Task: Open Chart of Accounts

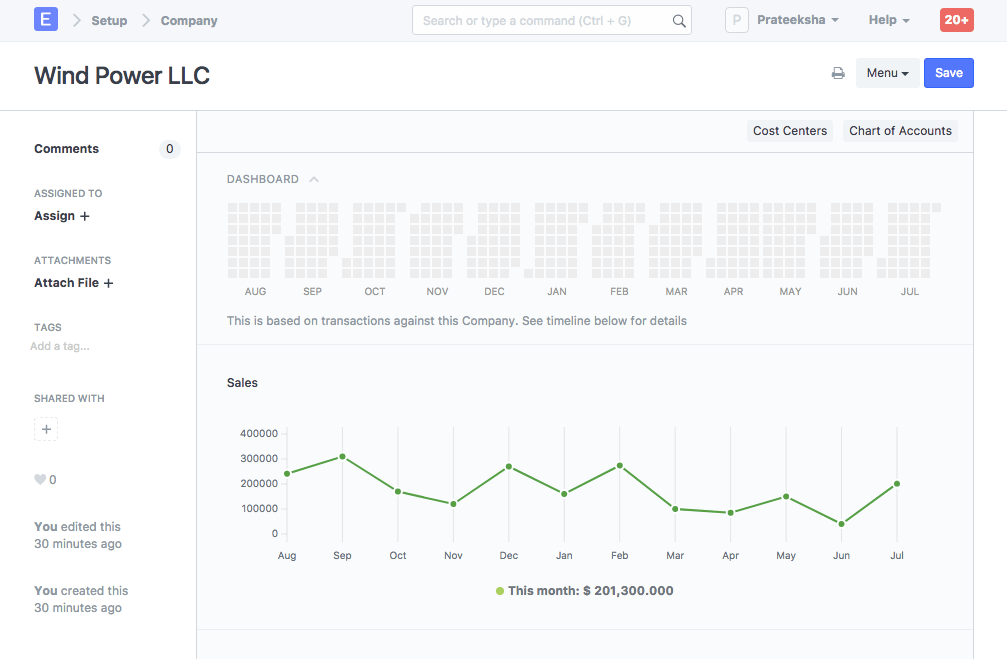Action: coord(900,130)
